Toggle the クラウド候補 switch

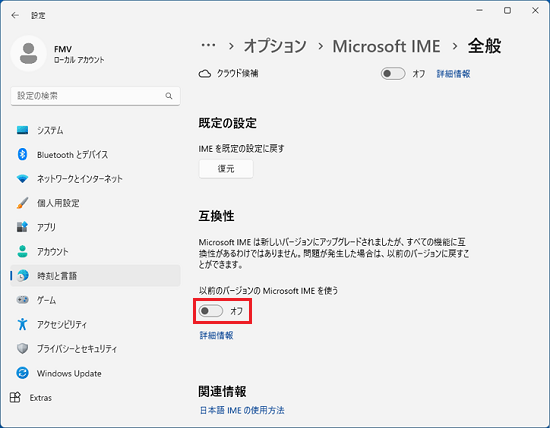pos(393,74)
